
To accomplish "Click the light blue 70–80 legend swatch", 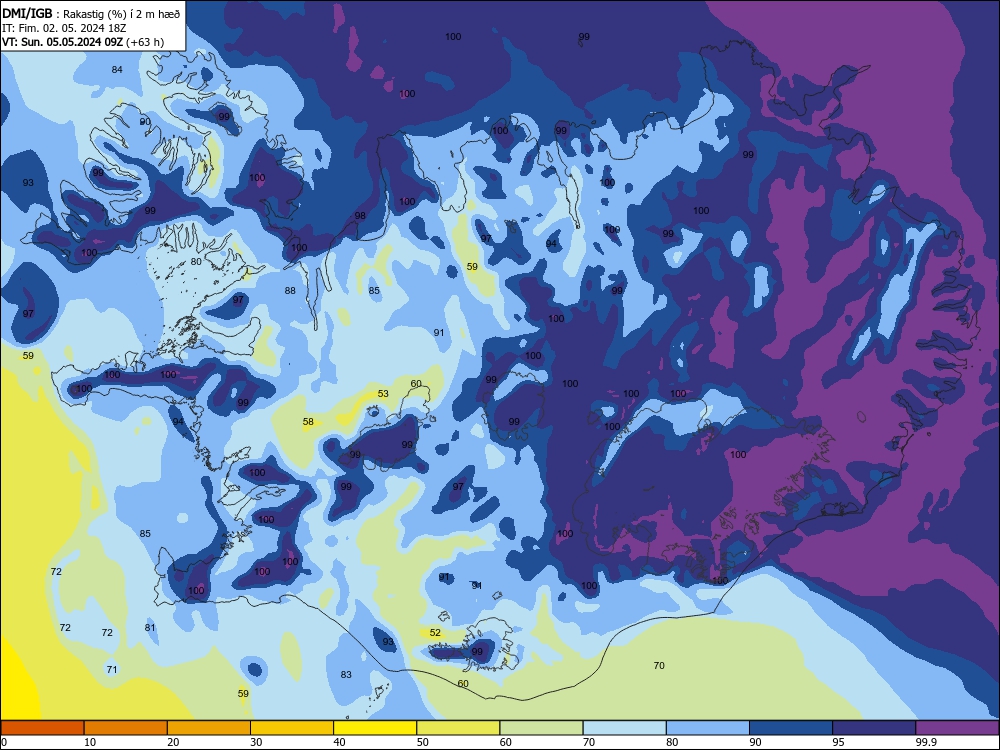I will 624,728.
